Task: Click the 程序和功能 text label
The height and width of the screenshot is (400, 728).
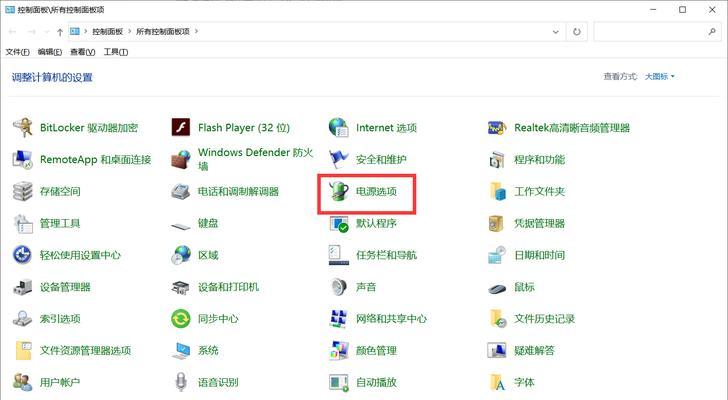Action: click(x=539, y=160)
